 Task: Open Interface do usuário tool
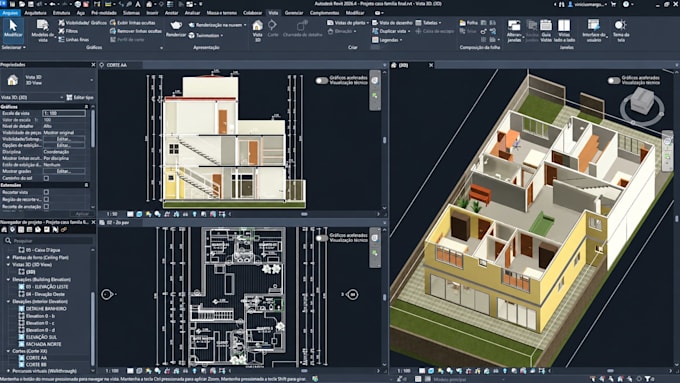click(594, 31)
